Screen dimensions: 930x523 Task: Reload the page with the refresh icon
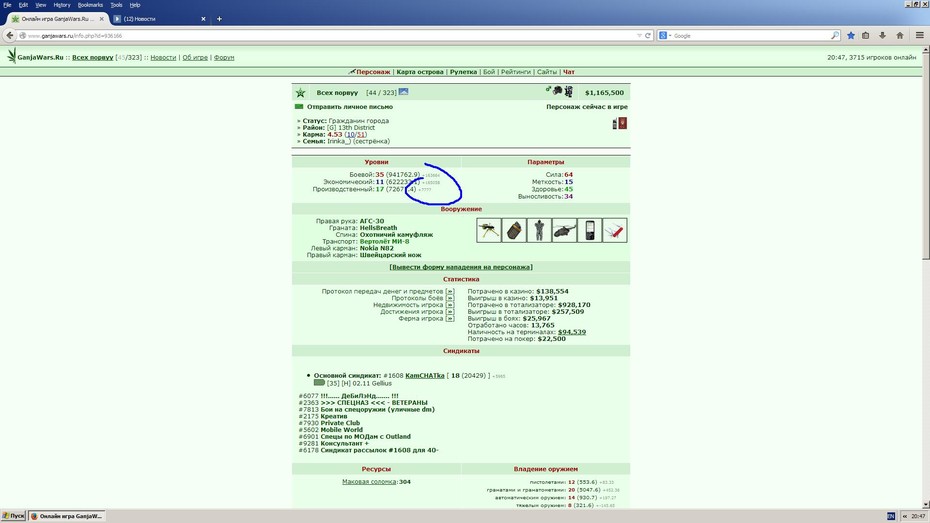648,36
